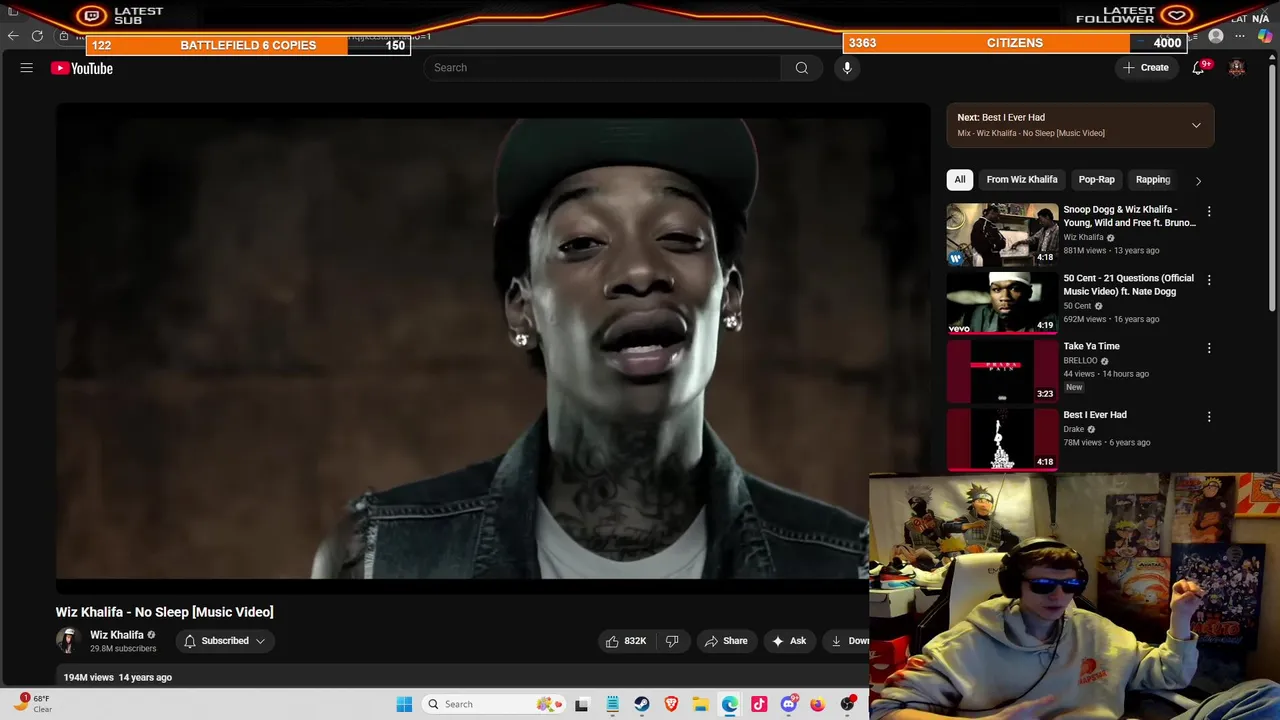Open Wiz Khalifa channel avatar
1280x720 pixels.
pyautogui.click(x=68, y=641)
